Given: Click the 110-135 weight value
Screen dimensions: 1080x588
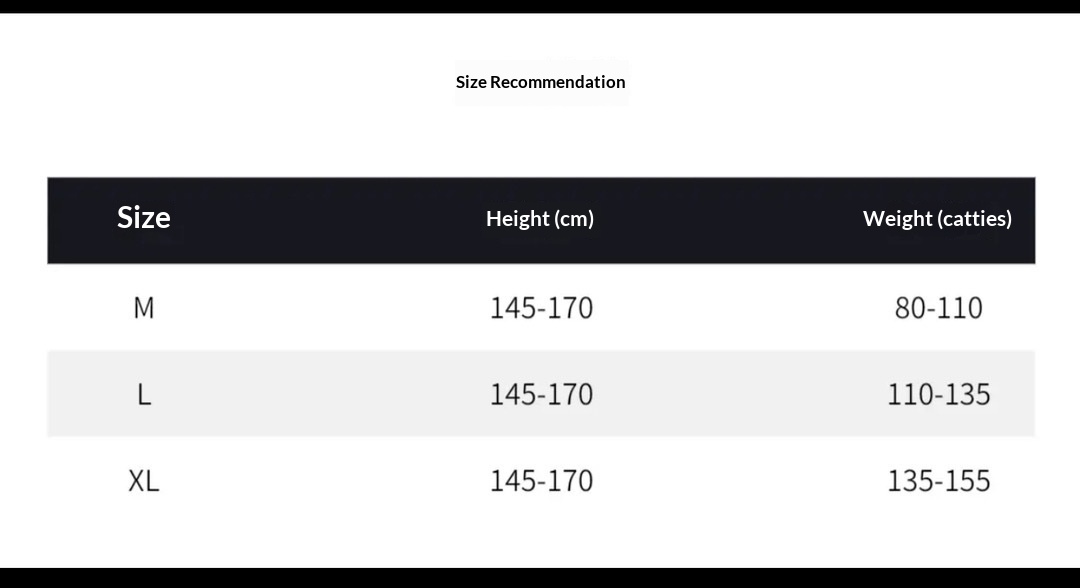Looking at the screenshot, I should 938,394.
